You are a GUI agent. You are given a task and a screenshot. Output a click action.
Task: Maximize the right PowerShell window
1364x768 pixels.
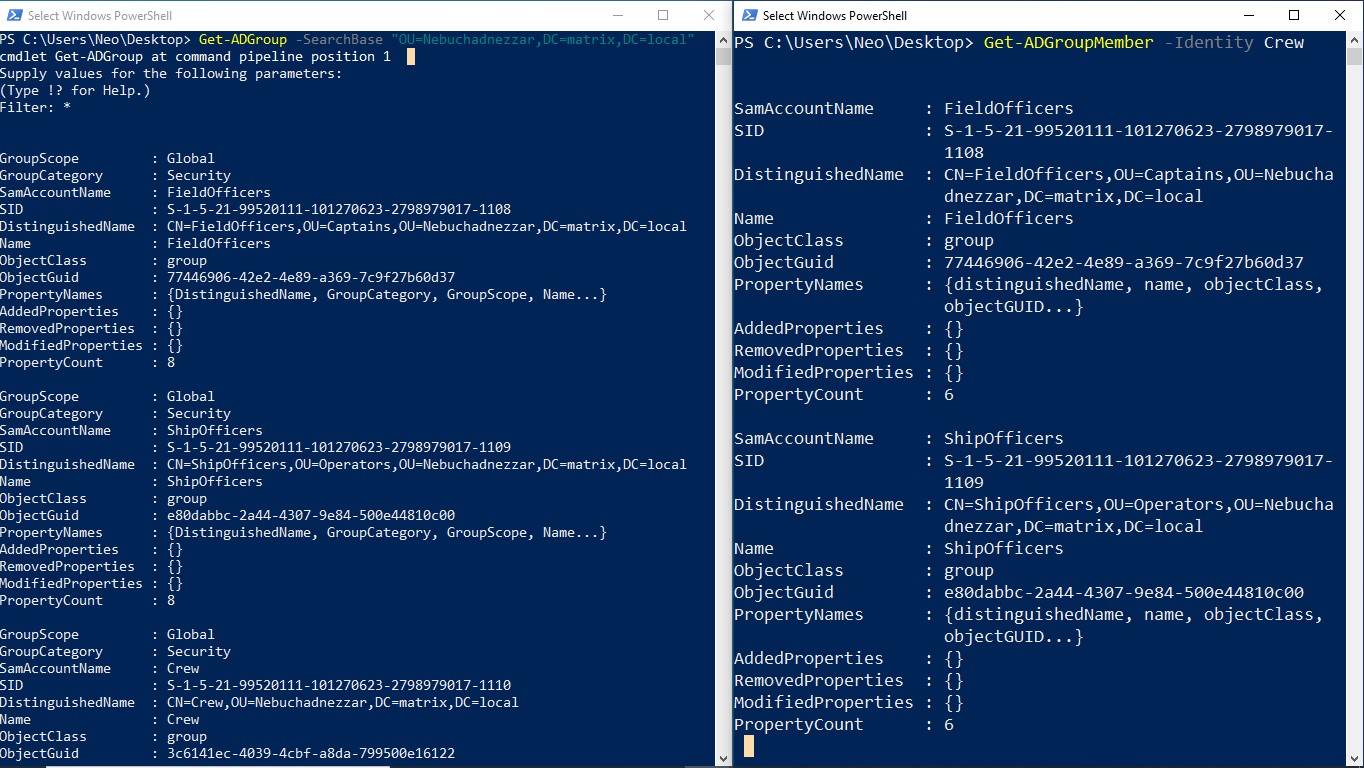click(x=1293, y=15)
